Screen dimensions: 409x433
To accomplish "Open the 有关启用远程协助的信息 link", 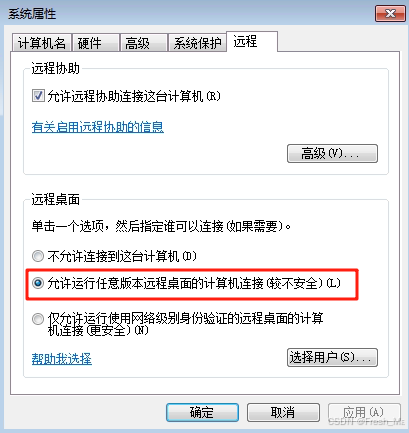I will point(98,127).
